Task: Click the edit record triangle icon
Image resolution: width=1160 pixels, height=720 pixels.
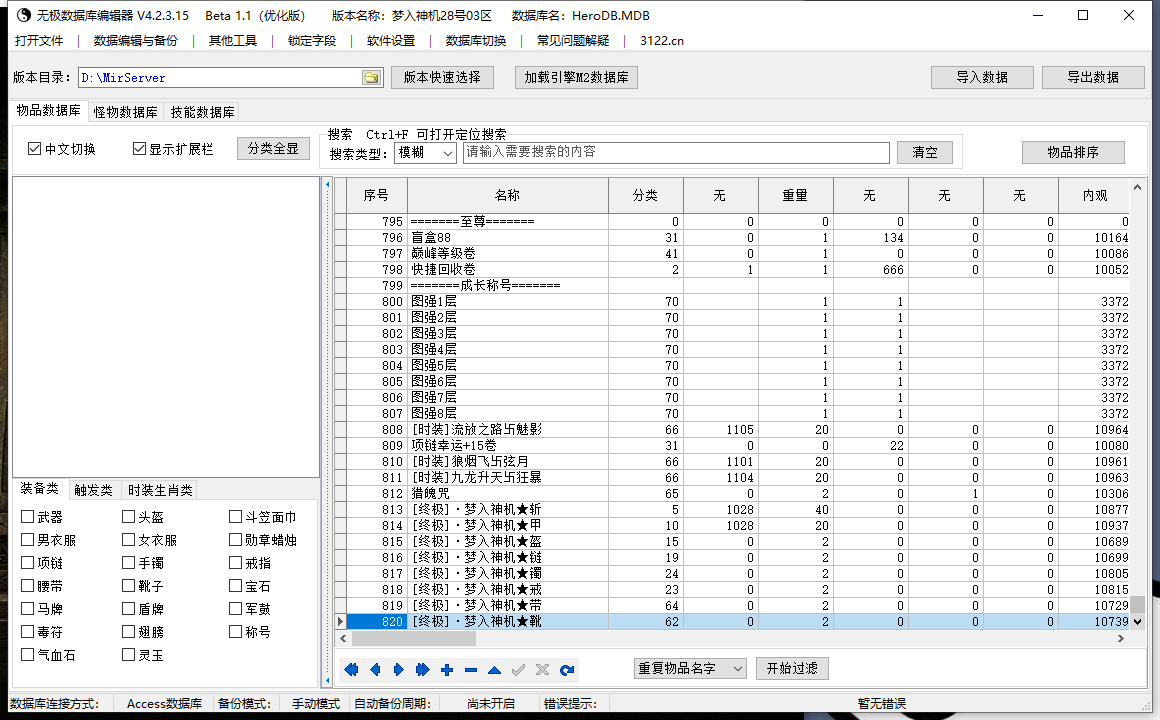Action: click(494, 670)
